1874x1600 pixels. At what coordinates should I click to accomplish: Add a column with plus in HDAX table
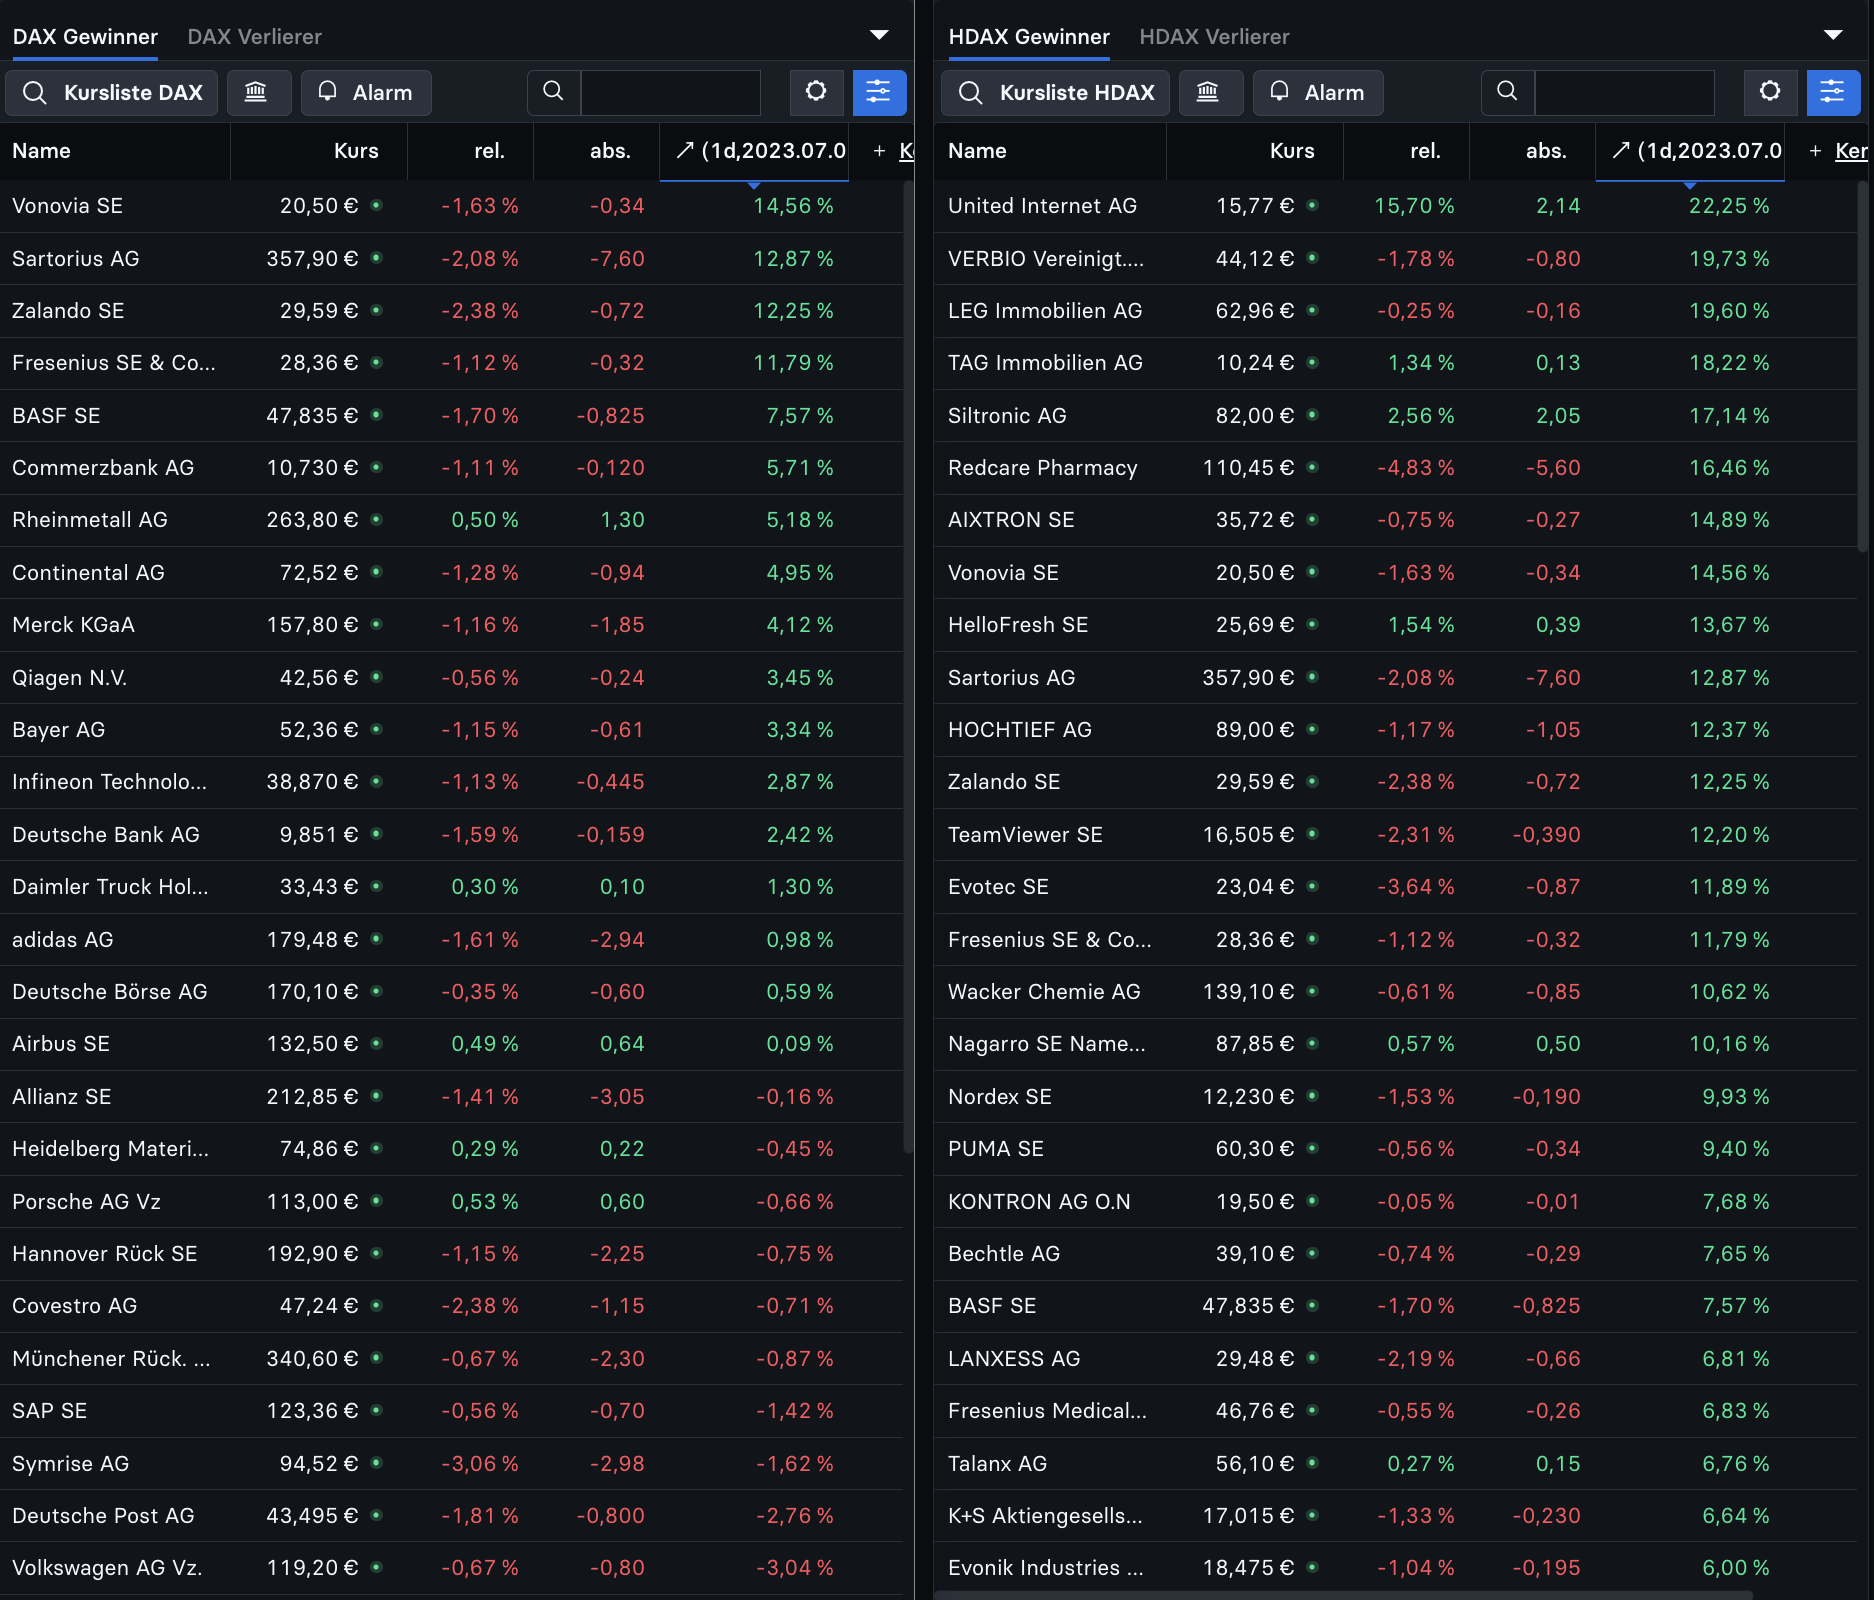(1815, 151)
